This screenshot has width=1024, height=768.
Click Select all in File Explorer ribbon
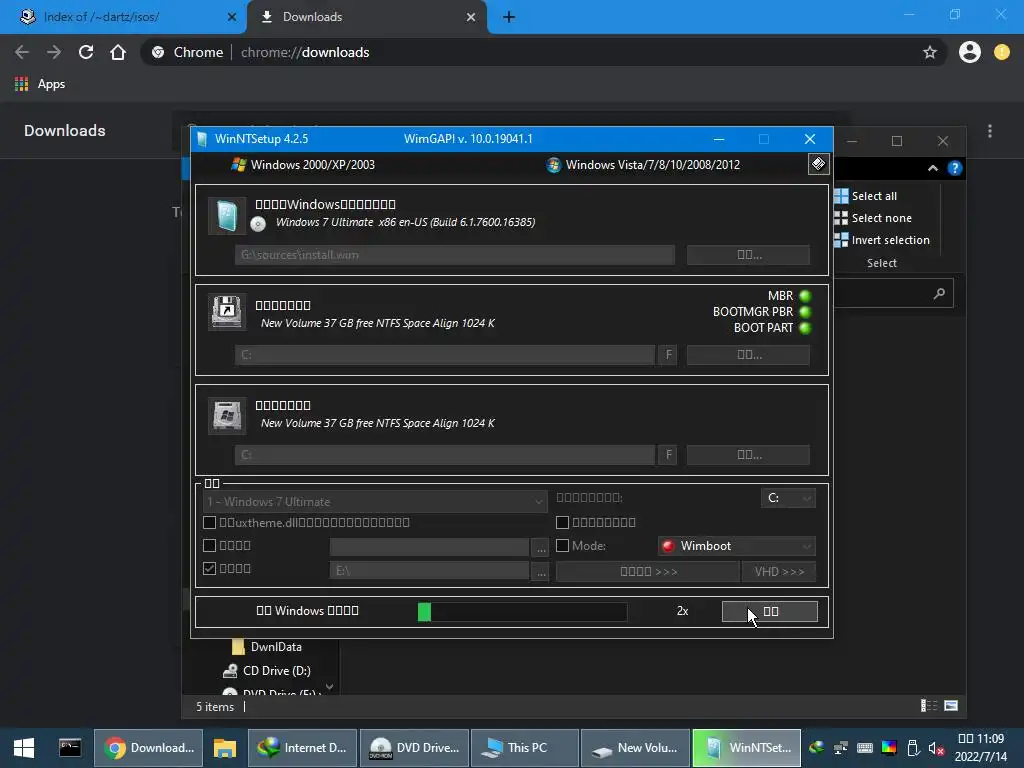pos(866,196)
